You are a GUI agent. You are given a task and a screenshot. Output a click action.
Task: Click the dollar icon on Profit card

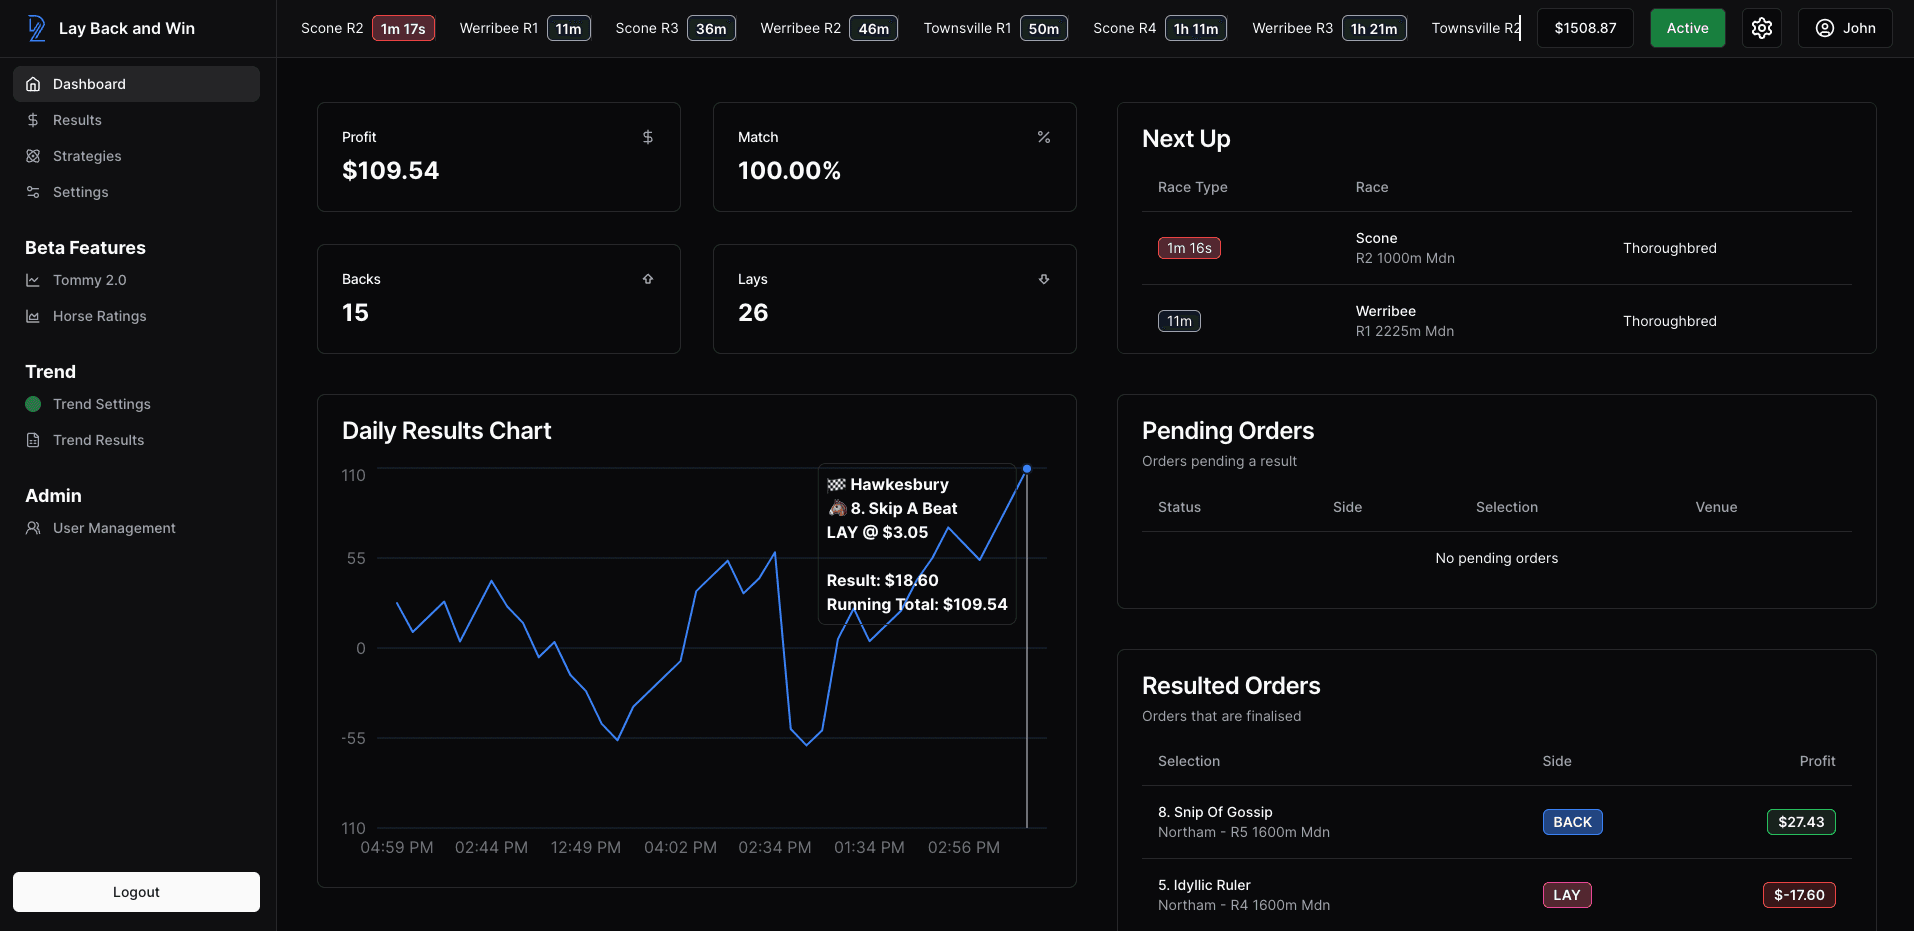point(647,137)
